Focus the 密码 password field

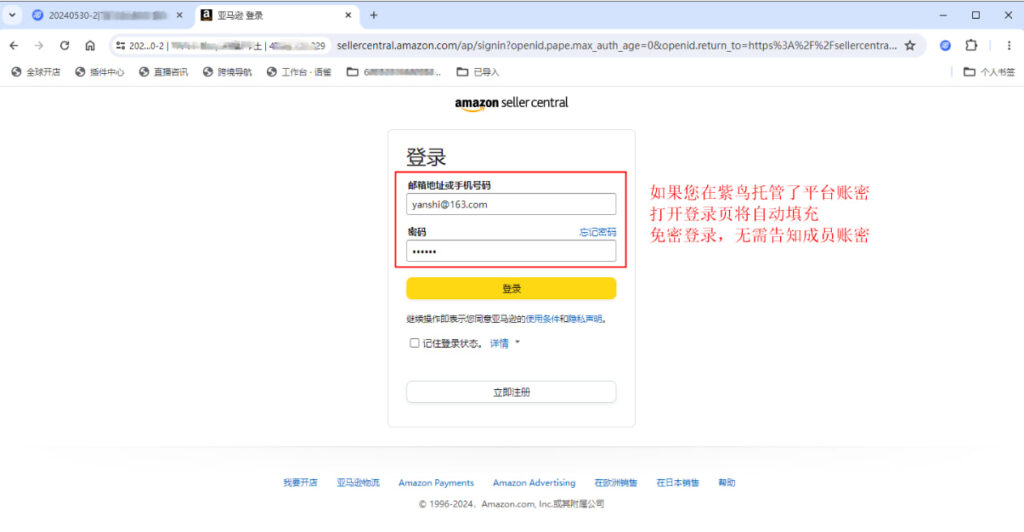[511, 251]
